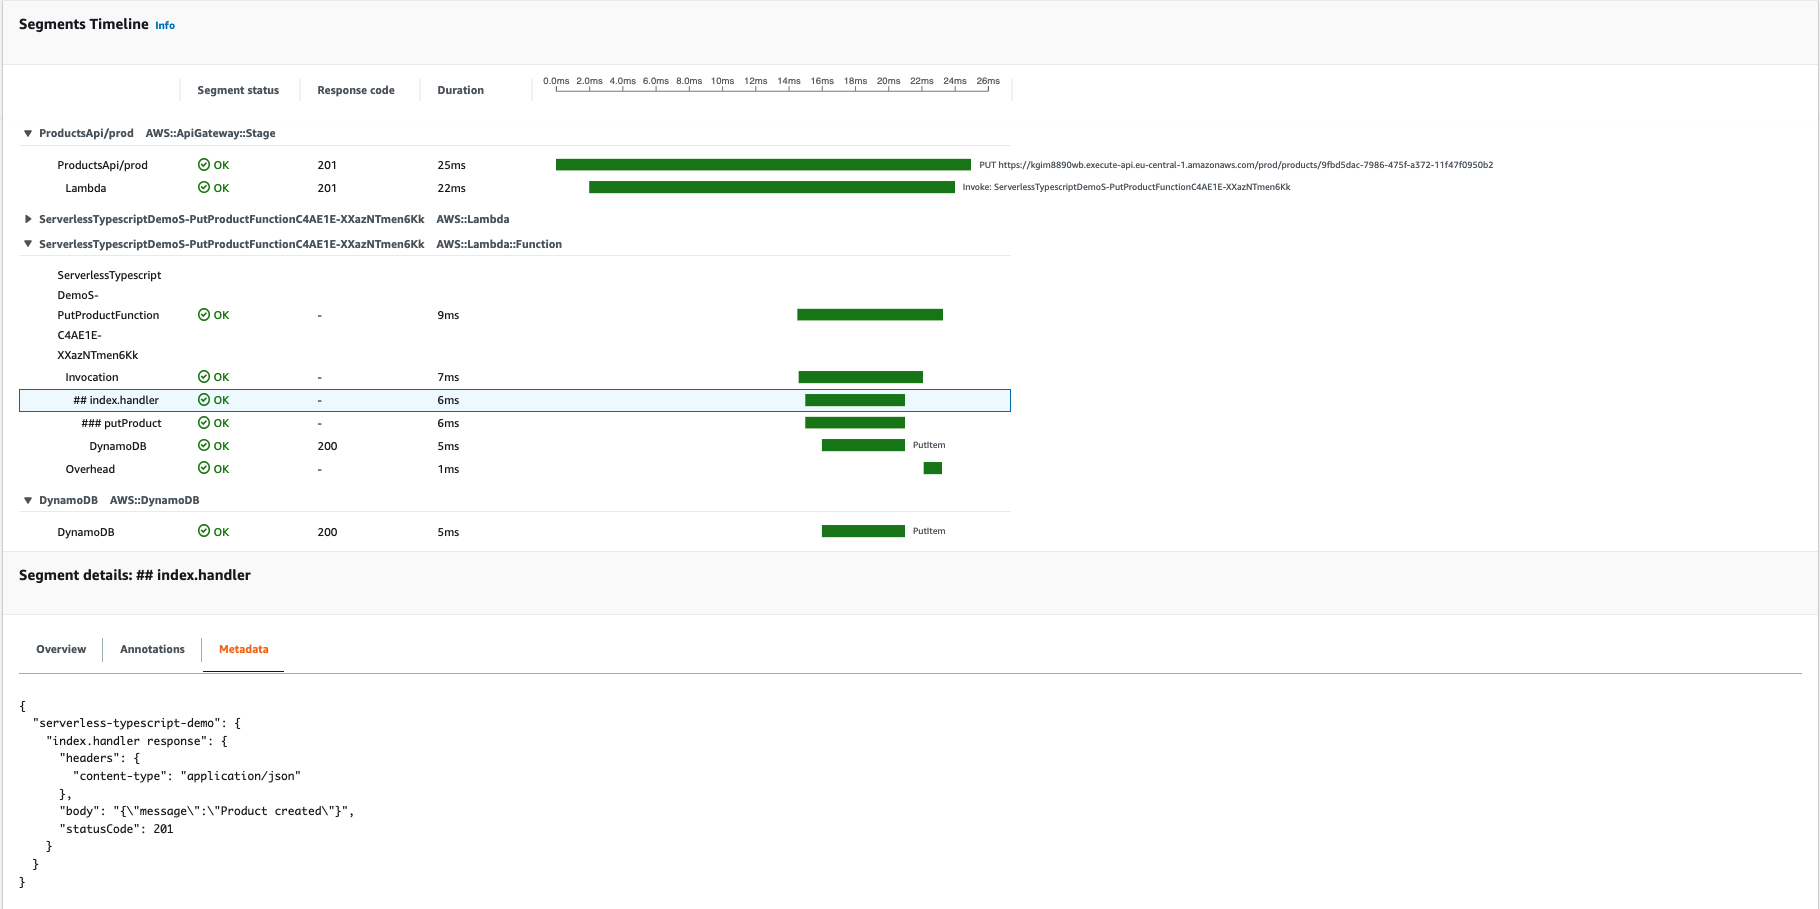Click the DynamoDB PutItem timeline bar

coord(862,445)
